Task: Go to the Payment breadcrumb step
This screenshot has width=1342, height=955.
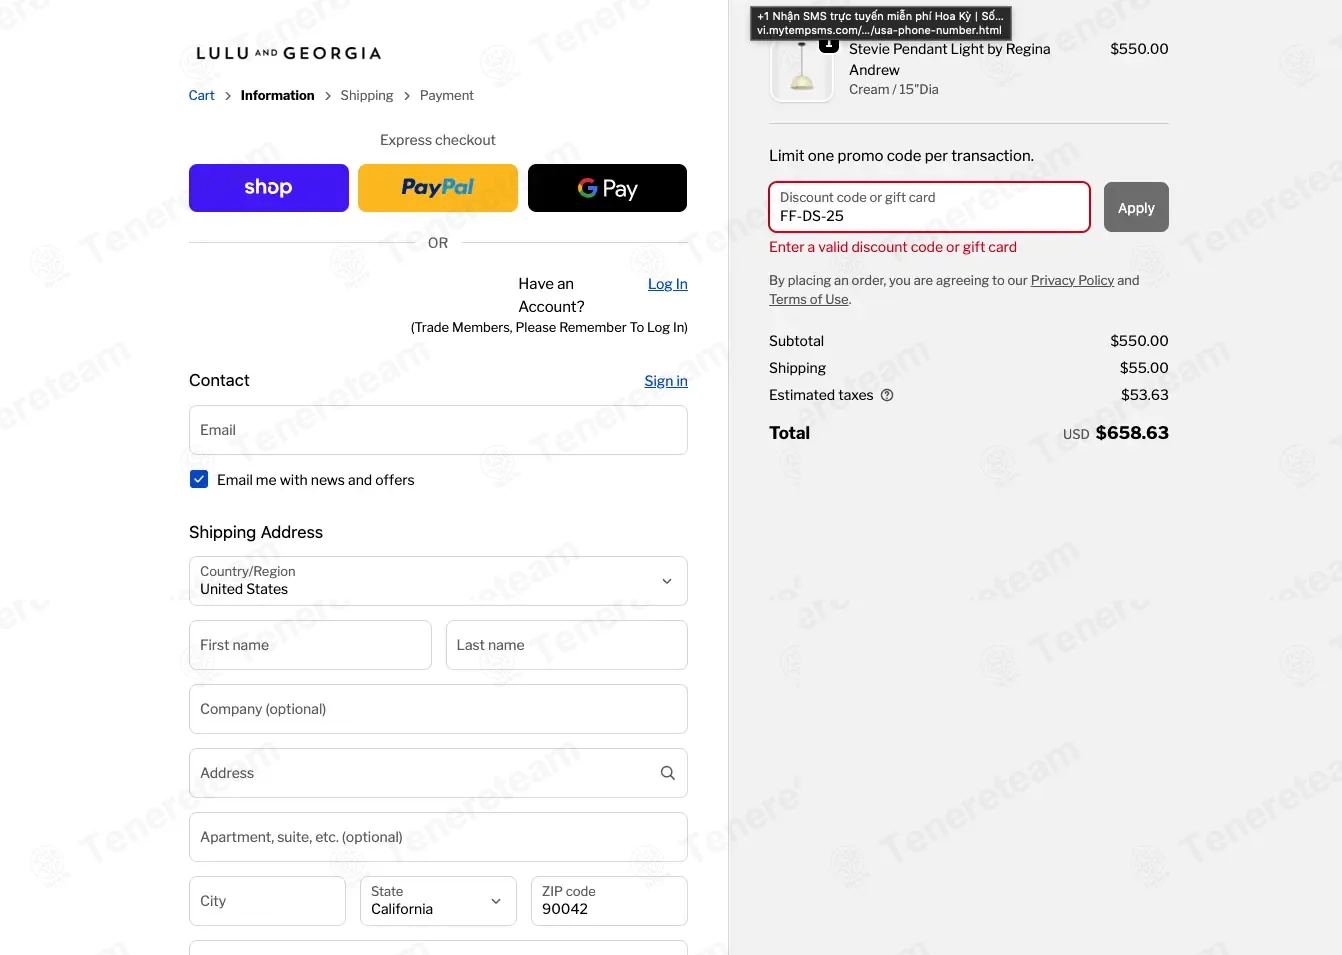Action: [446, 95]
